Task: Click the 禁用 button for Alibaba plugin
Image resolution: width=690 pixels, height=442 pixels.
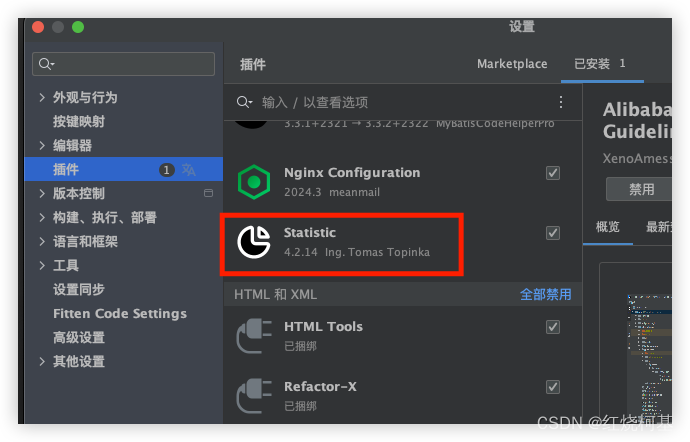Action: pyautogui.click(x=639, y=189)
